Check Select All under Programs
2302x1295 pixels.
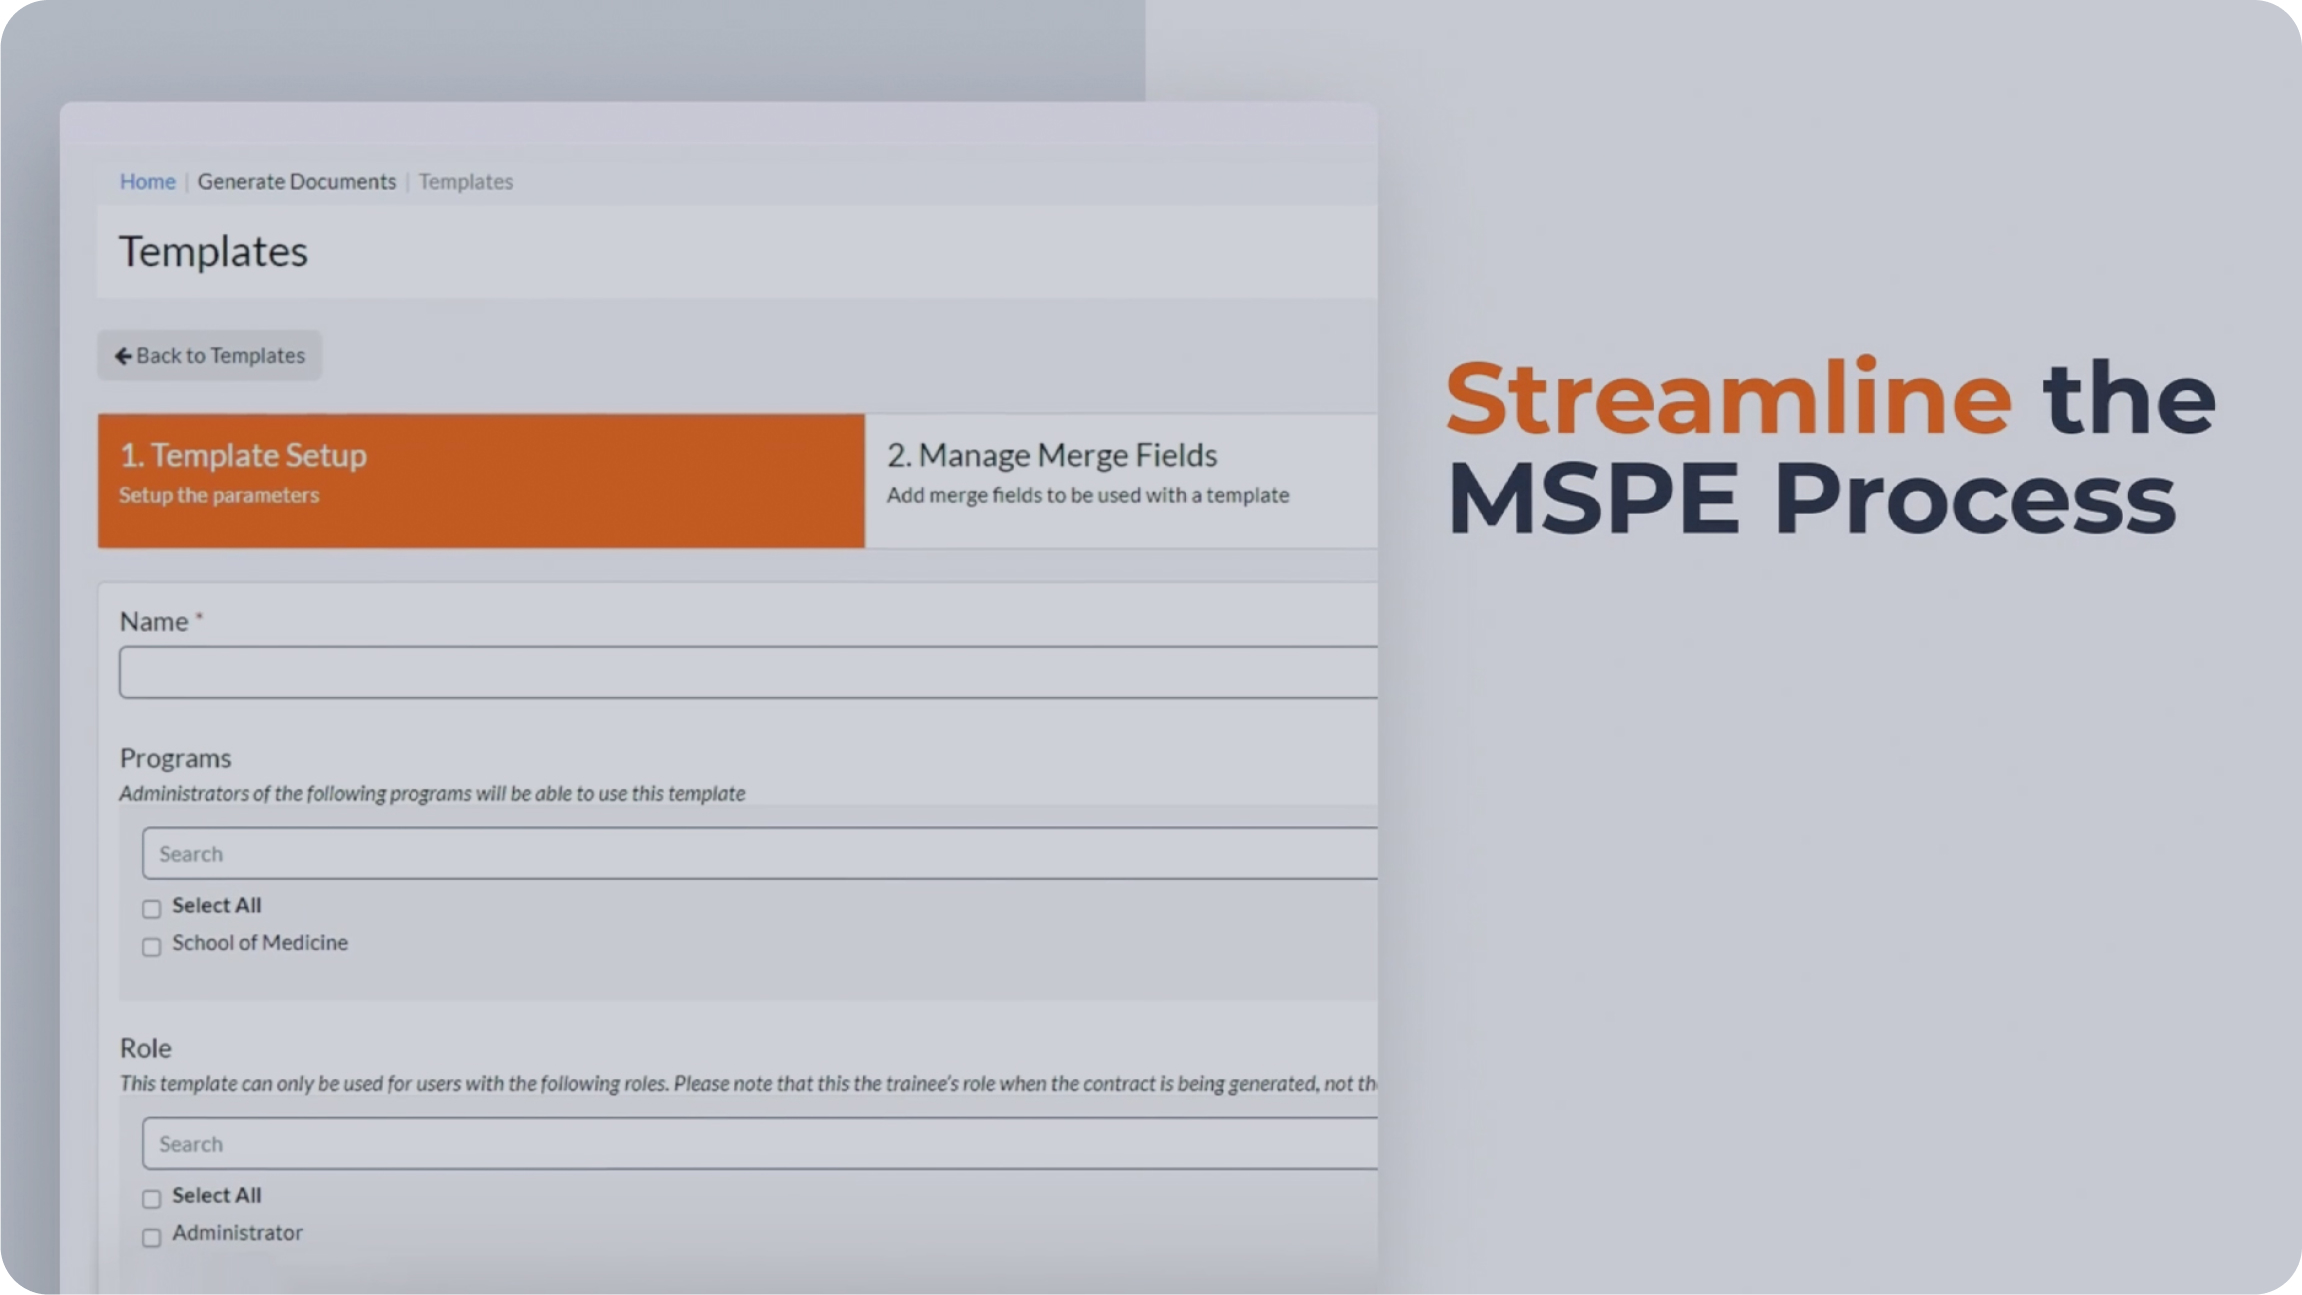[151, 909]
